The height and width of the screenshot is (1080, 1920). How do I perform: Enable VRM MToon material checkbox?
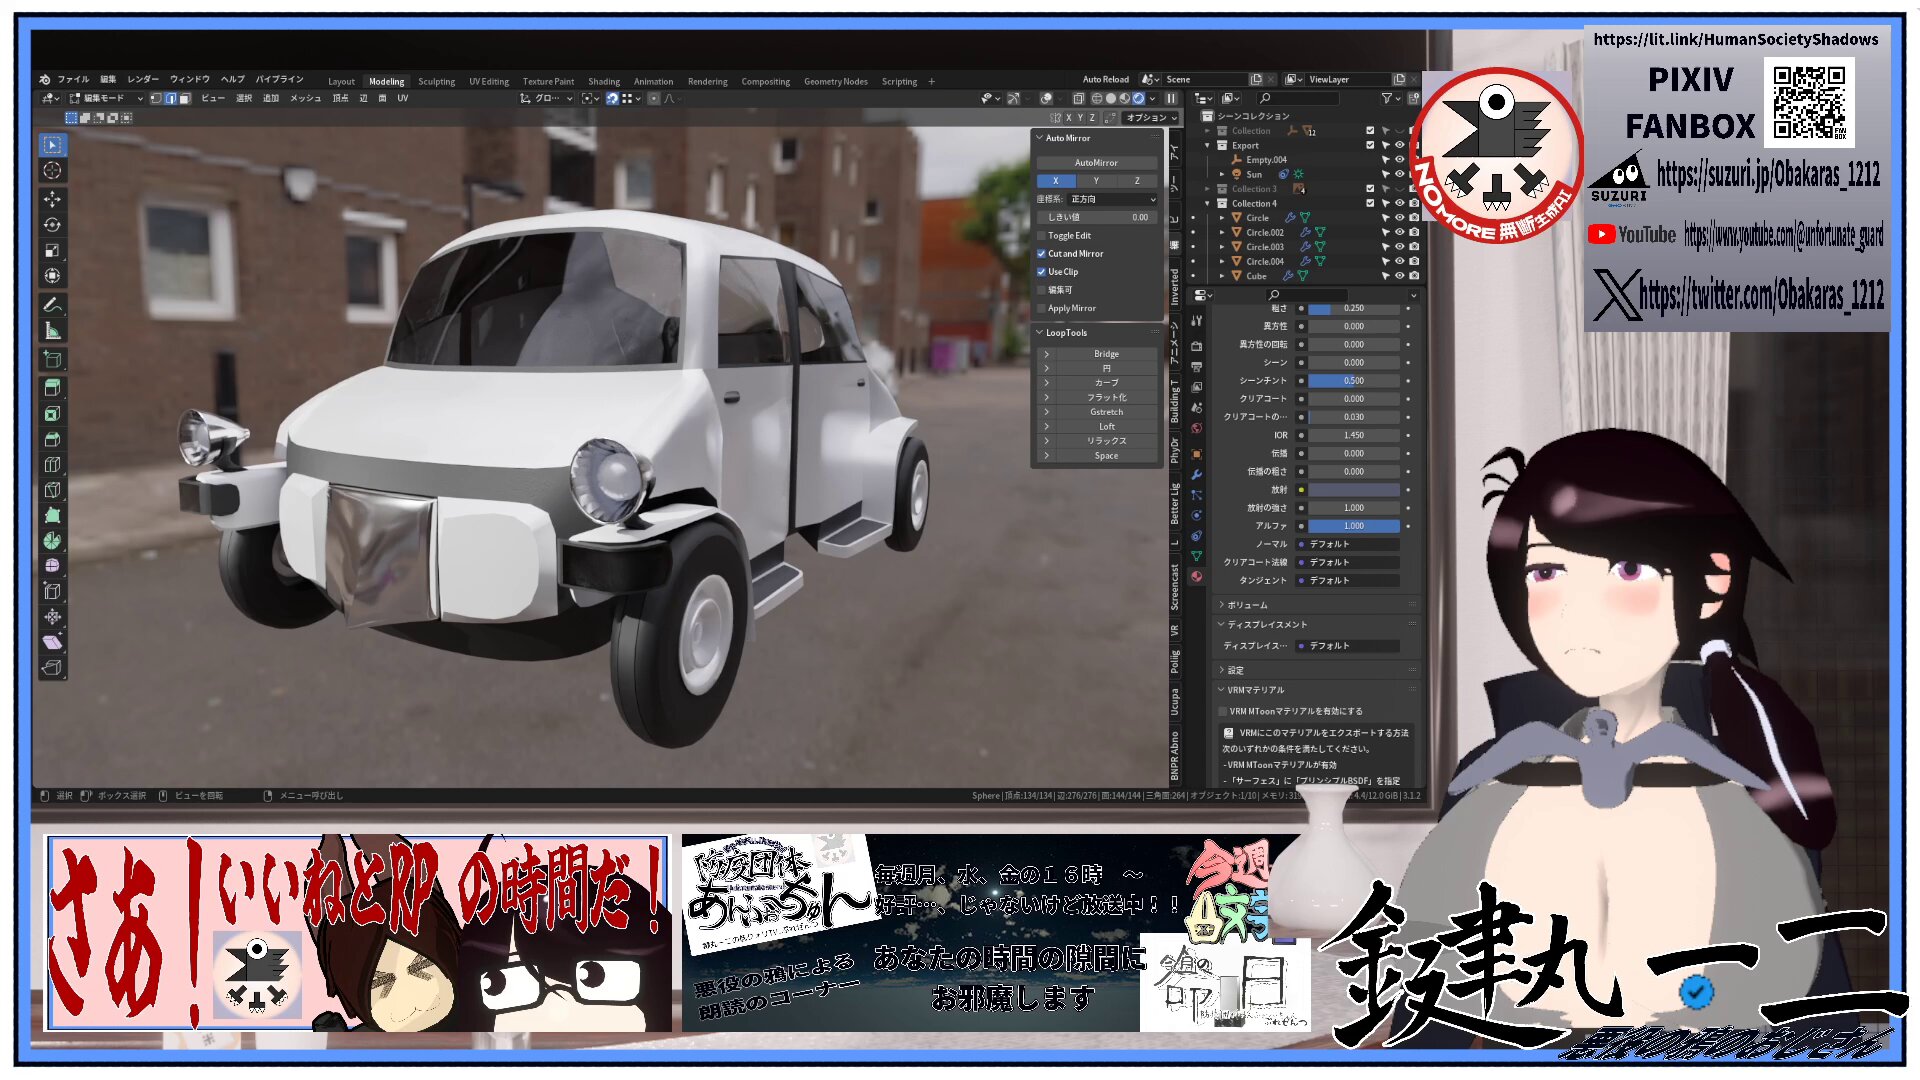[x=1223, y=712]
